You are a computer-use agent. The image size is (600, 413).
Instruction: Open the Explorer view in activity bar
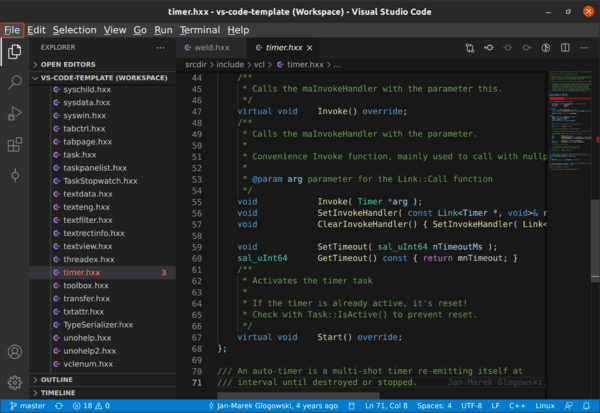15,52
